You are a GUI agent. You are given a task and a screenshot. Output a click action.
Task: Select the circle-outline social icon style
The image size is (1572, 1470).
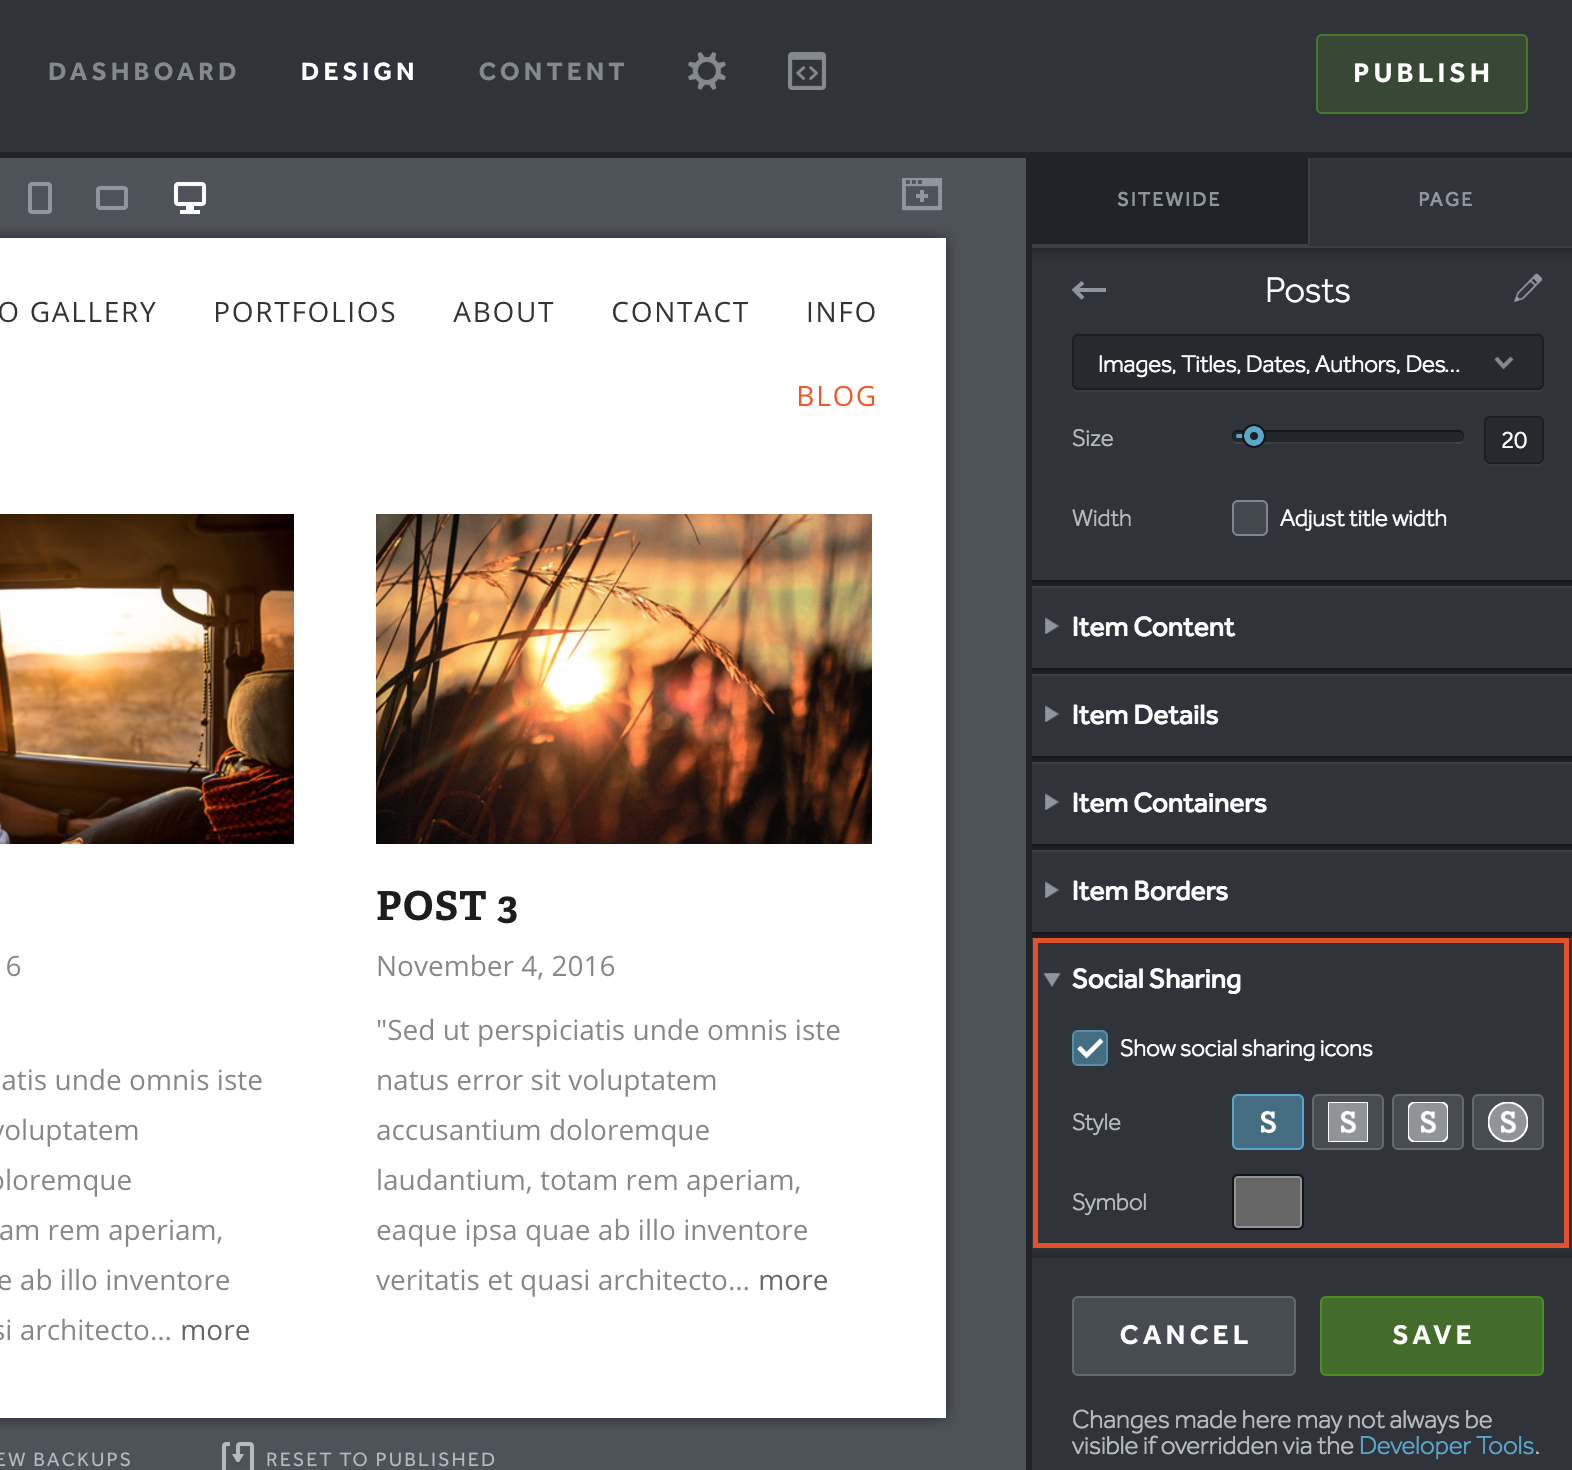[1507, 1122]
